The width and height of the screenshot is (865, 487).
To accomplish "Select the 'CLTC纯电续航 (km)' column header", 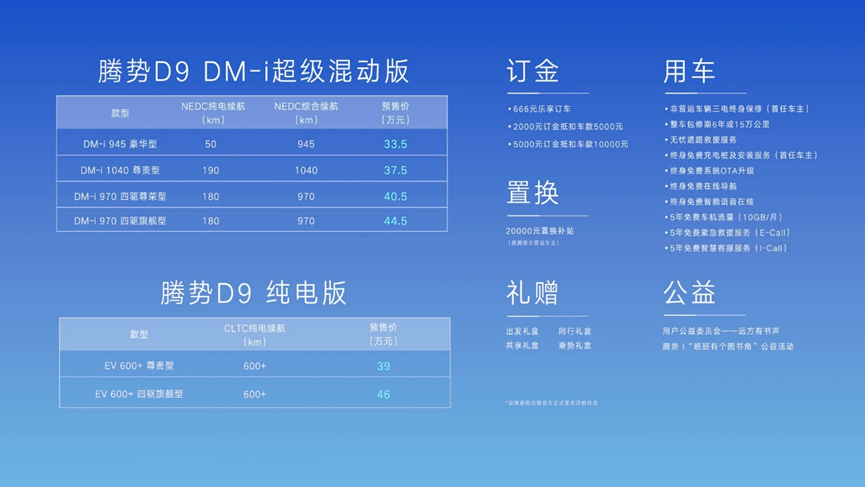I will pos(255,335).
